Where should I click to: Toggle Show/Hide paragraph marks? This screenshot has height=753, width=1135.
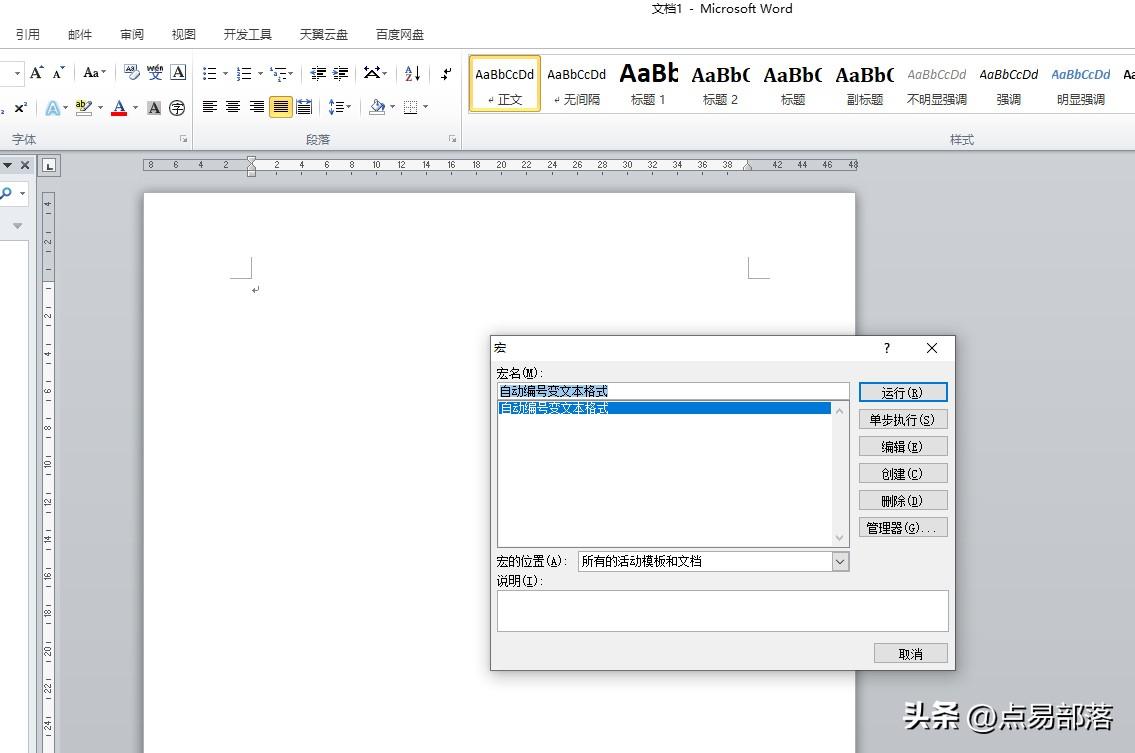coord(446,73)
